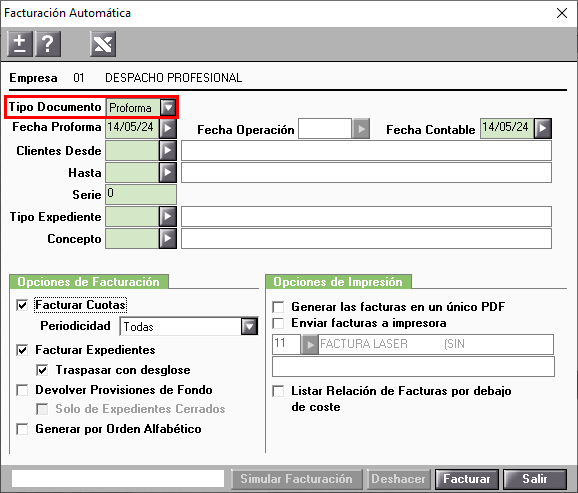Click the Fecha Contable date field
Screen dimensions: 578x493
coord(507,128)
